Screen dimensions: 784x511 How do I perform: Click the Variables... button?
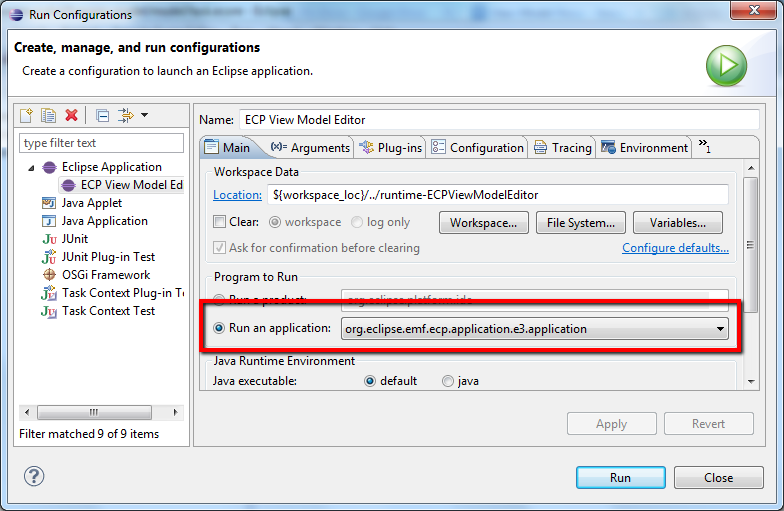click(678, 222)
